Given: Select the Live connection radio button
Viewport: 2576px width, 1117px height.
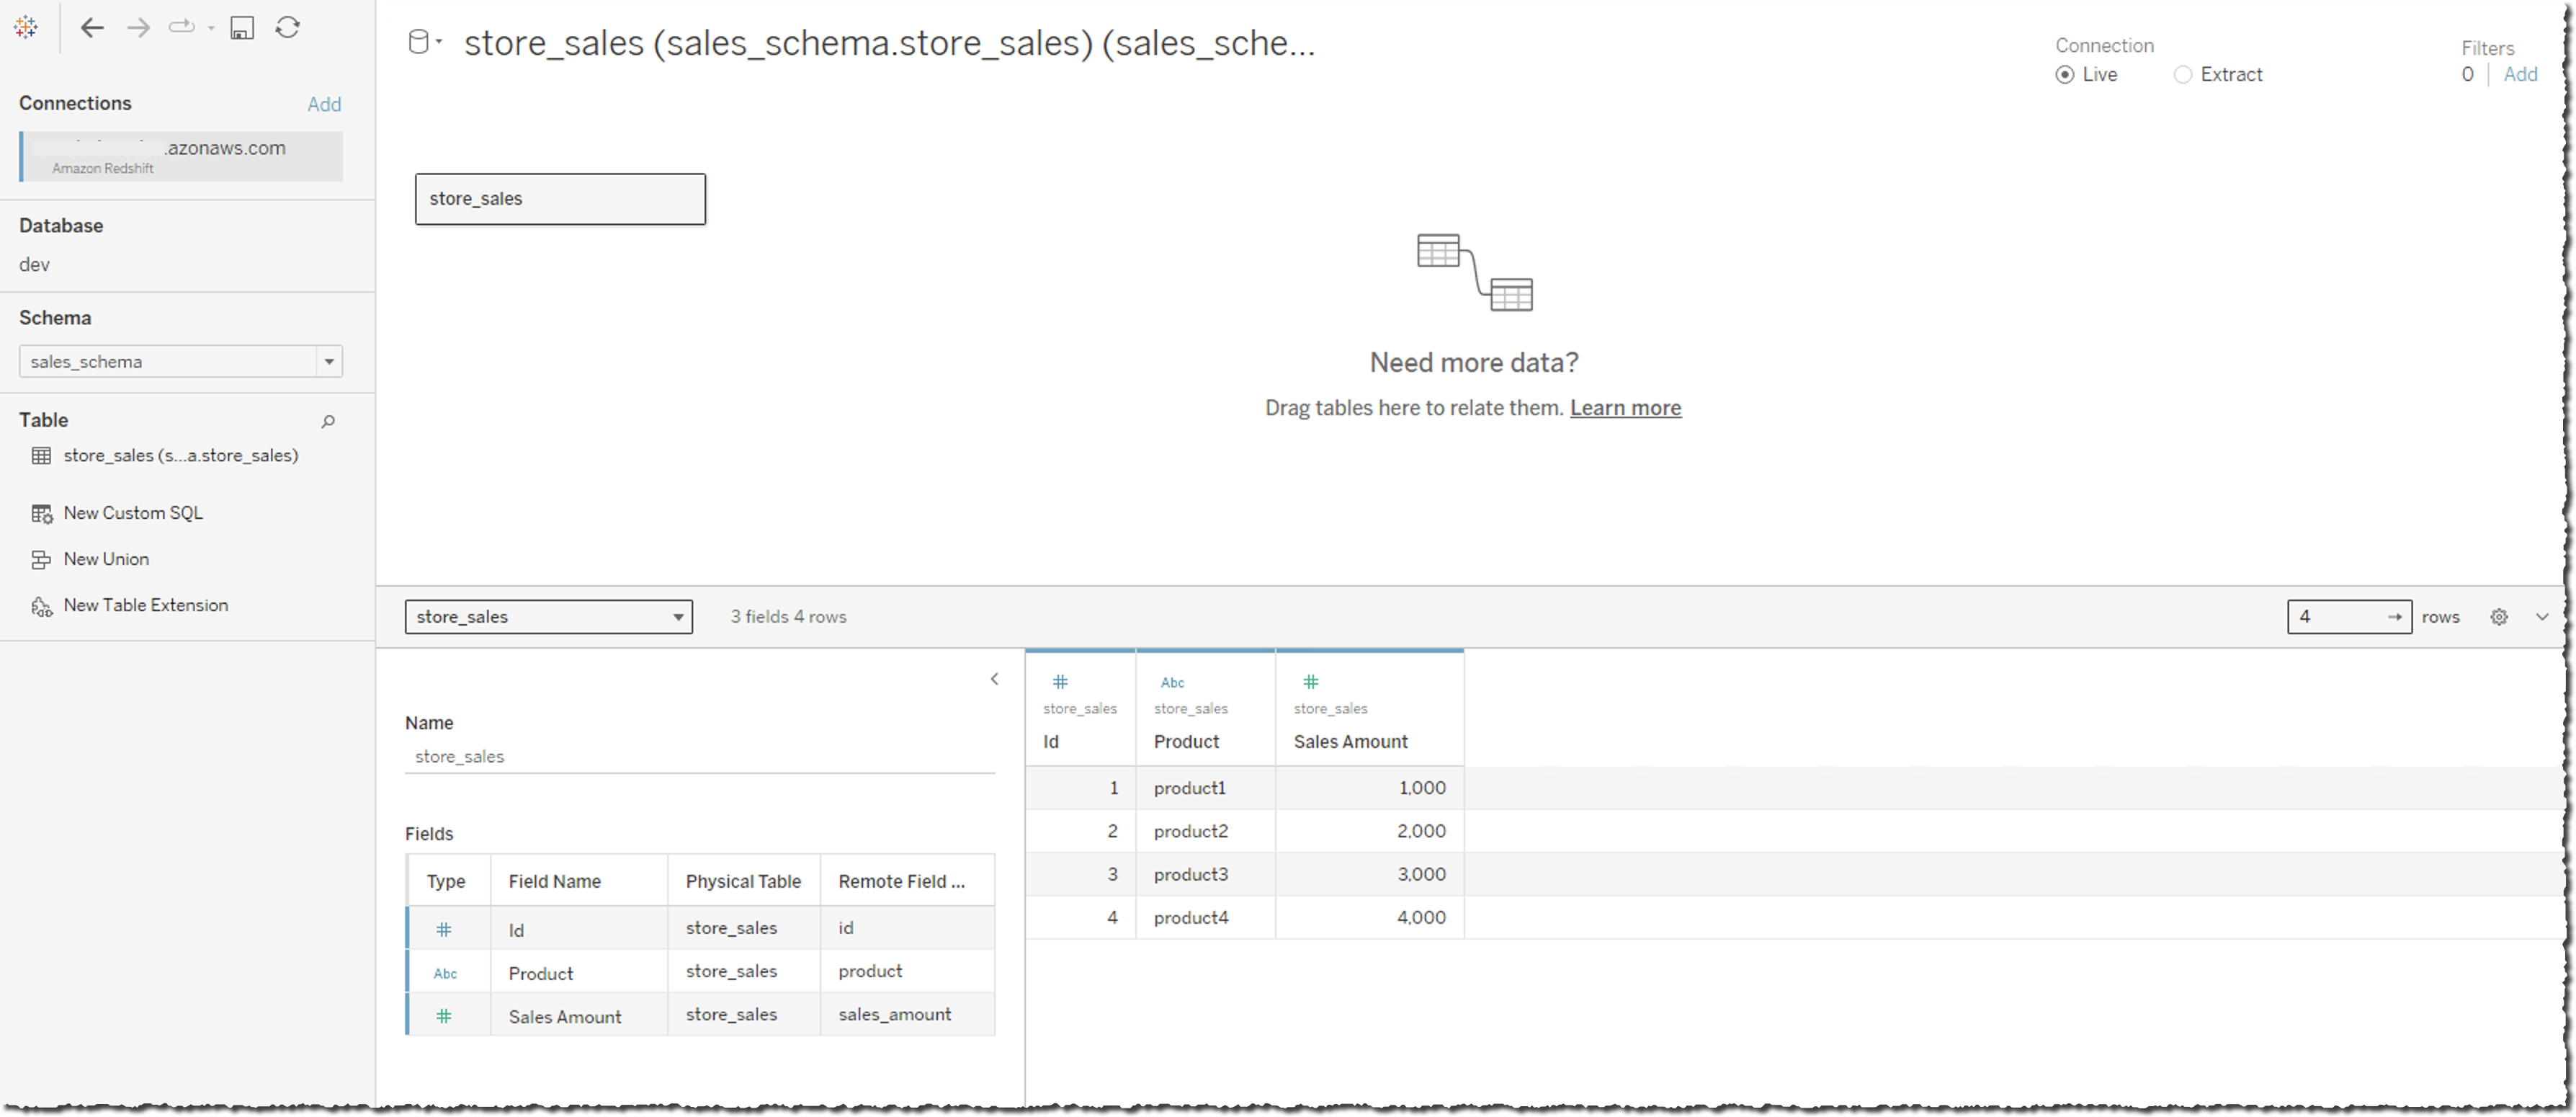Looking at the screenshot, I should 2066,74.
